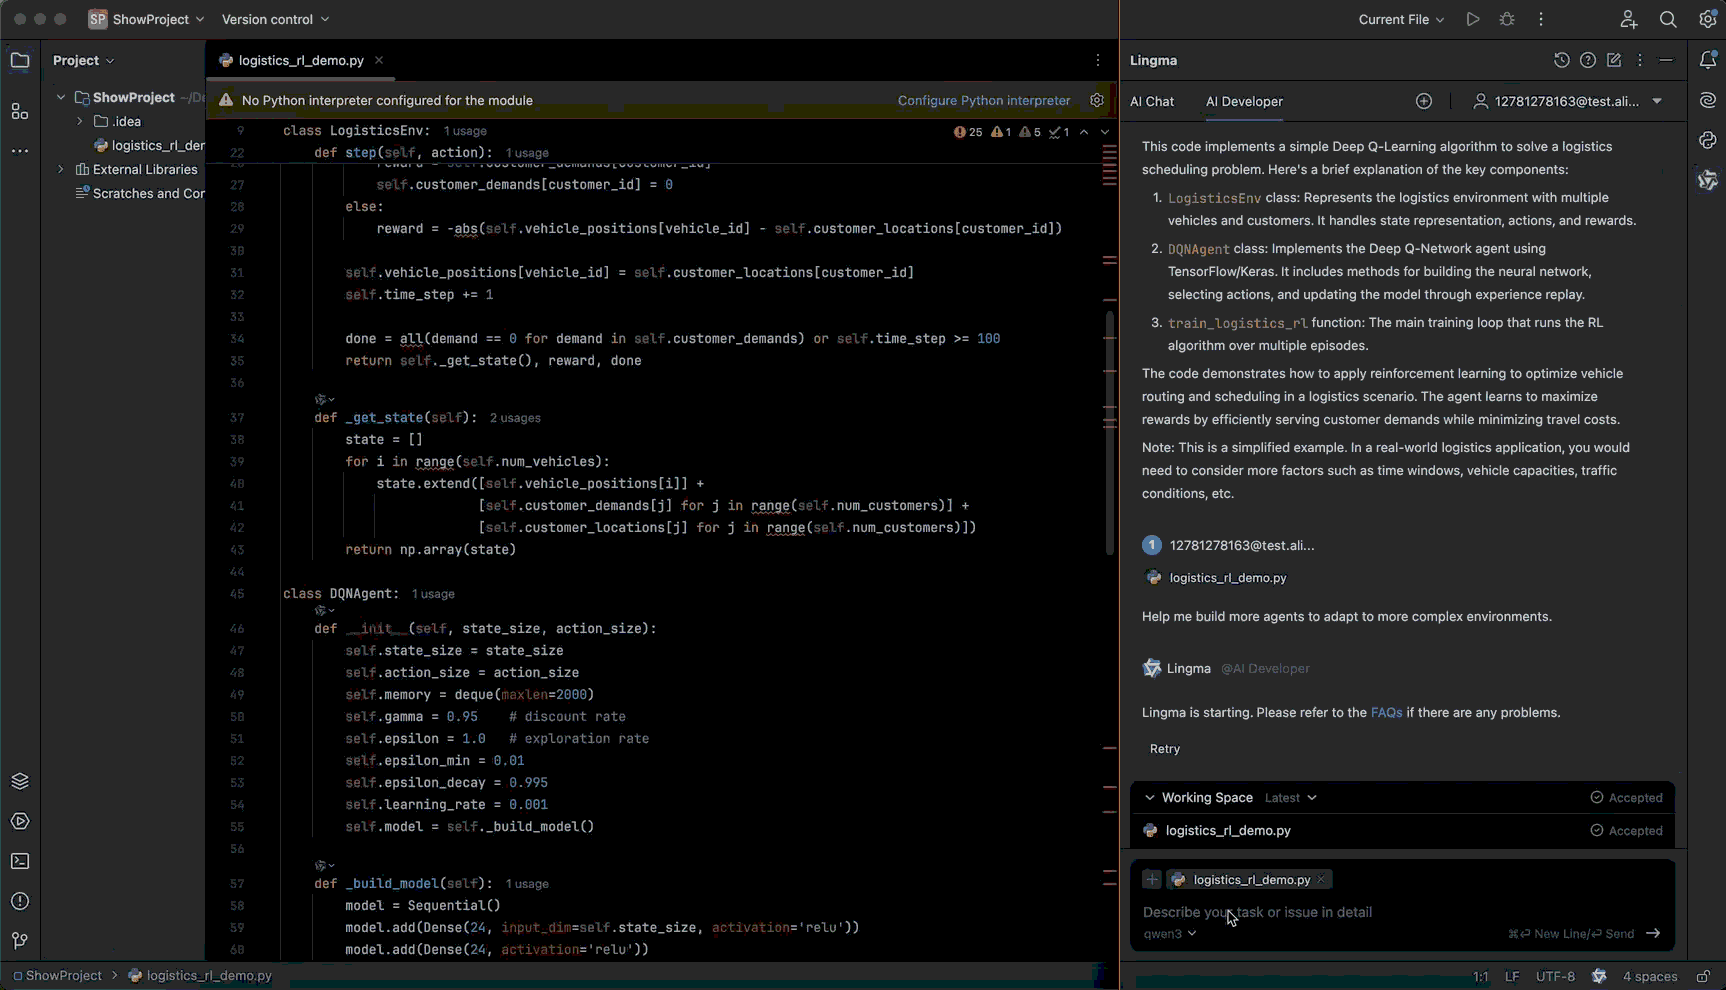The width and height of the screenshot is (1726, 990).
Task: Show Lingma chat history
Action: tap(1562, 60)
